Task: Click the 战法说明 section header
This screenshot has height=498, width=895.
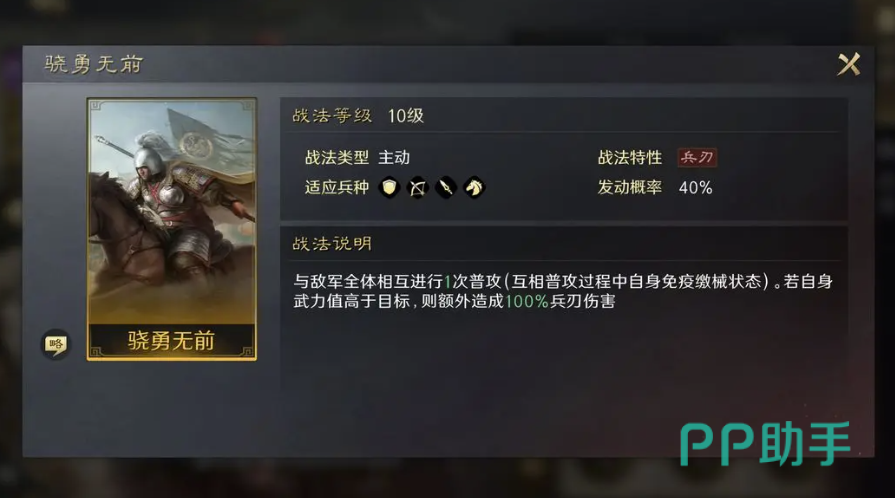Action: pyautogui.click(x=332, y=244)
